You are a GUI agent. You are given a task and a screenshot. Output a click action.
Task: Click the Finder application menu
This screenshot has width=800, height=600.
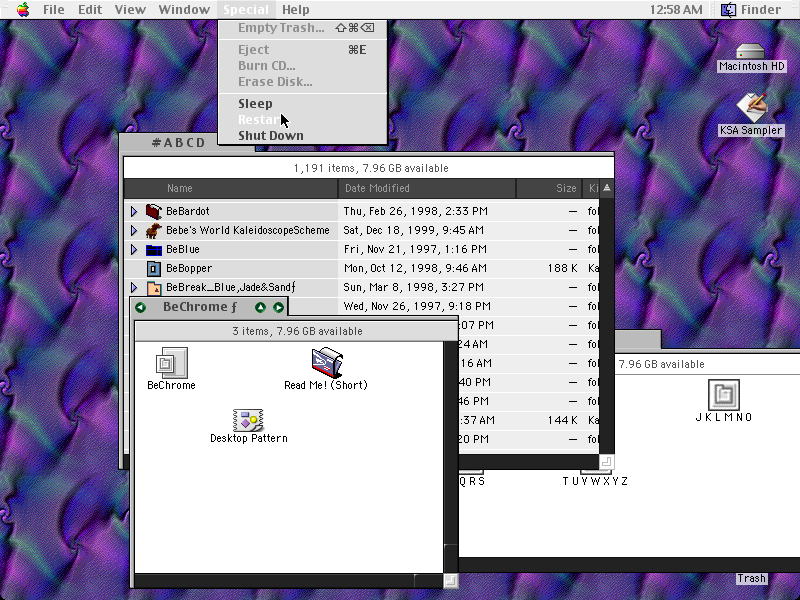point(751,10)
